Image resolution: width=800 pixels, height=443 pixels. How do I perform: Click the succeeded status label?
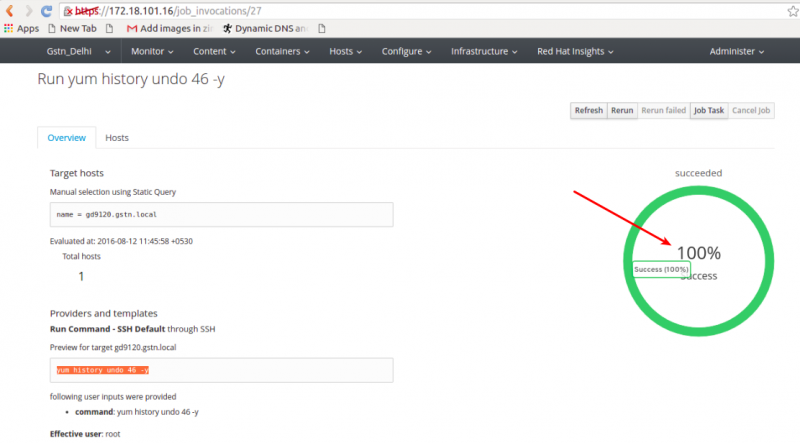click(698, 173)
